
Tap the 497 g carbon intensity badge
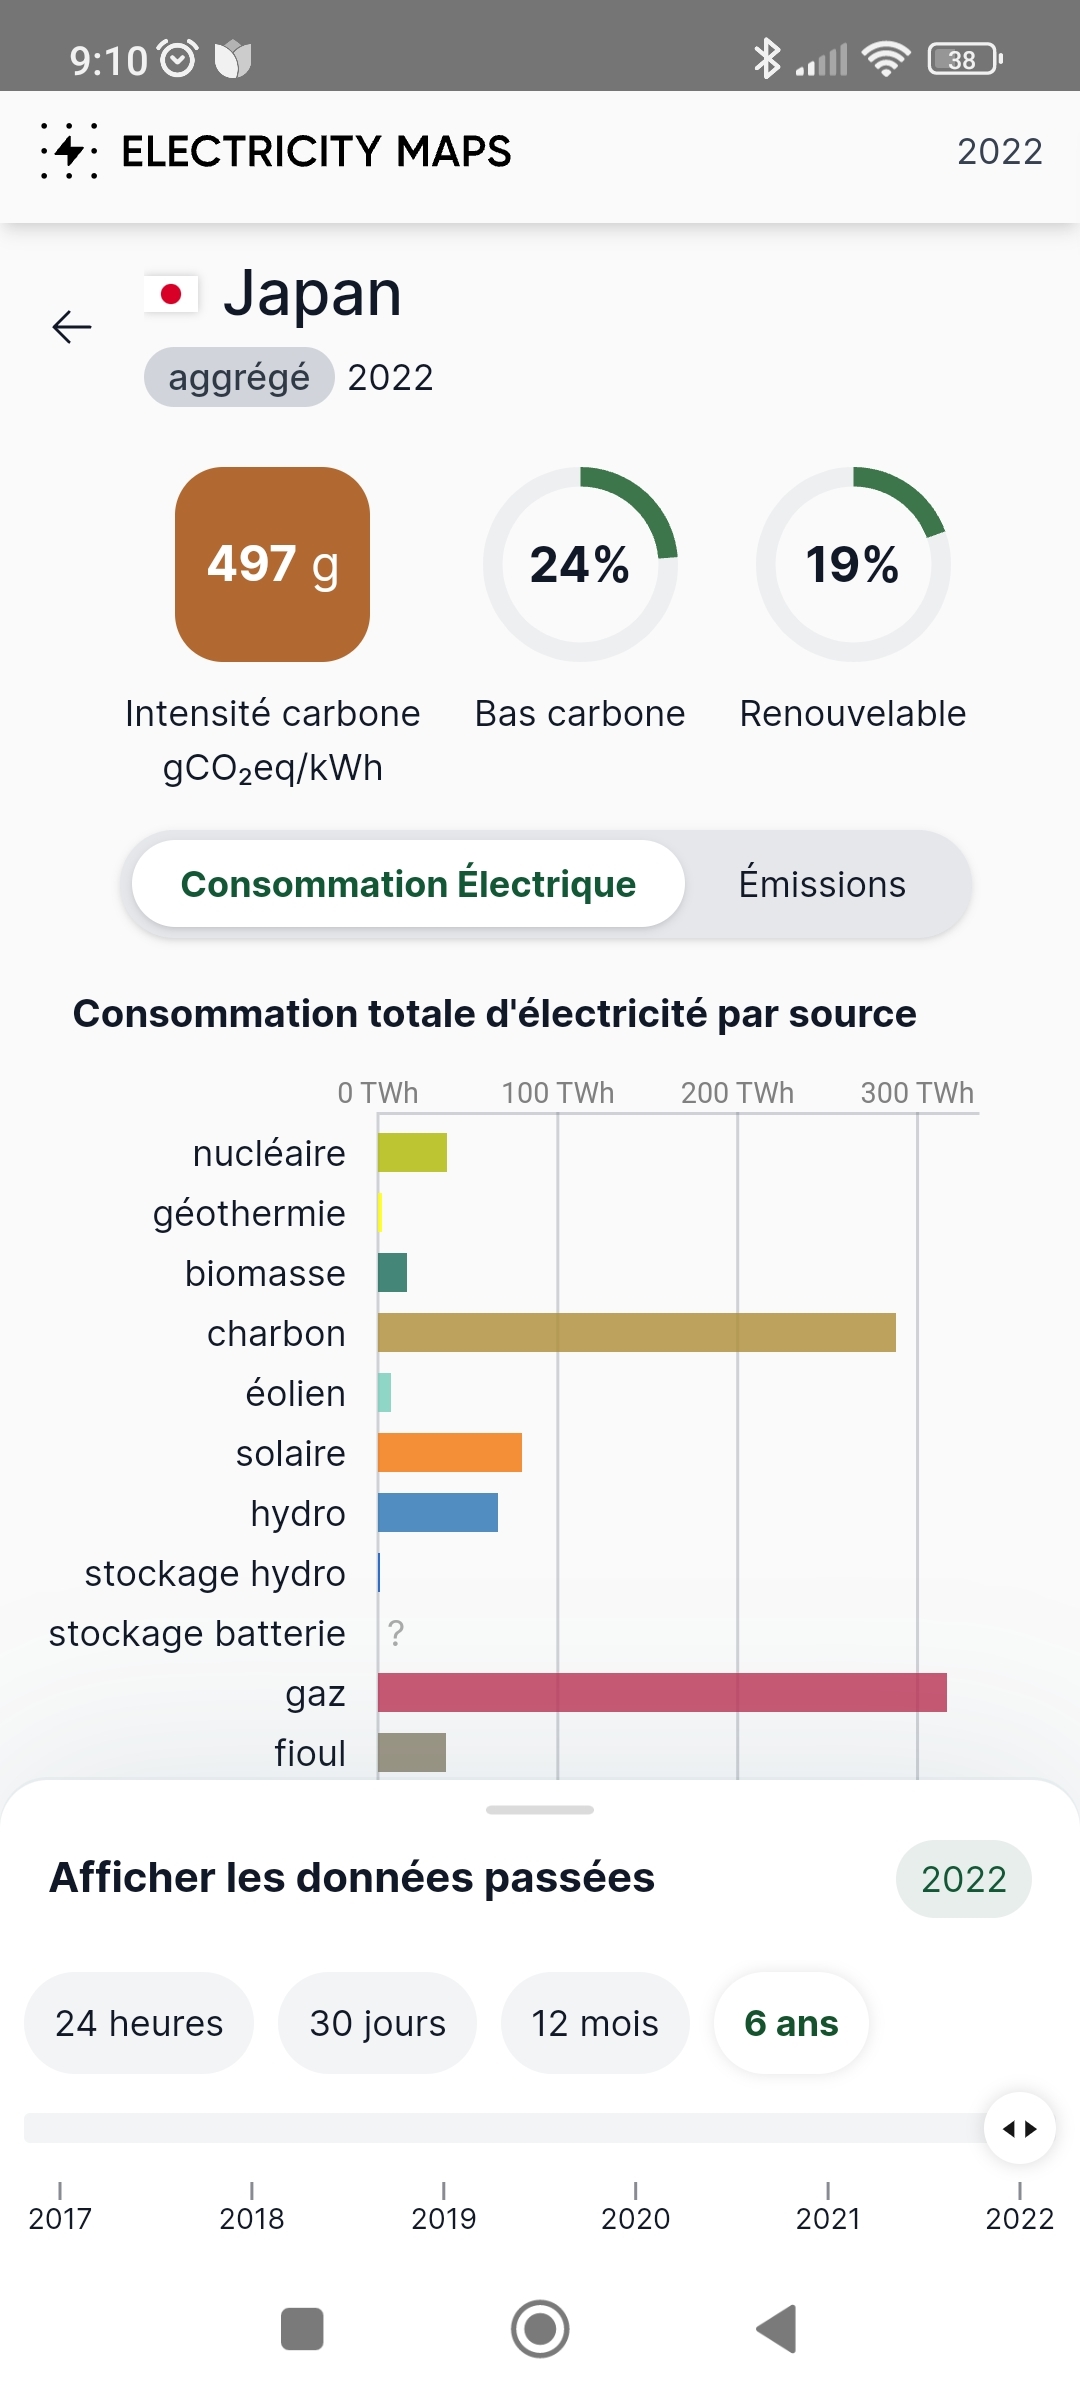[x=272, y=564]
